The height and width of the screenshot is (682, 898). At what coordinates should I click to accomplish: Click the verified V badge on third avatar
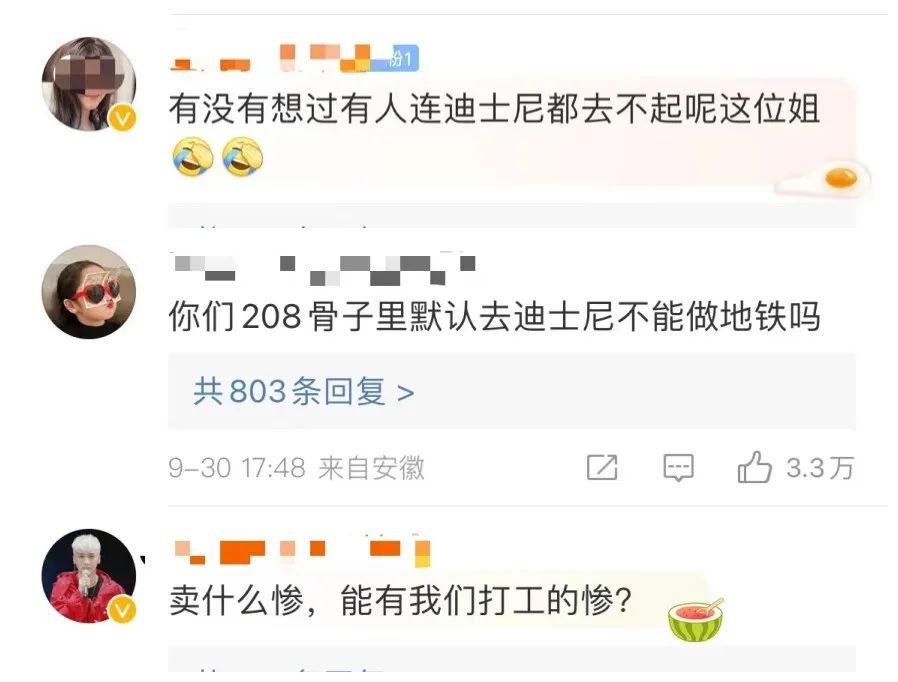tap(122, 611)
